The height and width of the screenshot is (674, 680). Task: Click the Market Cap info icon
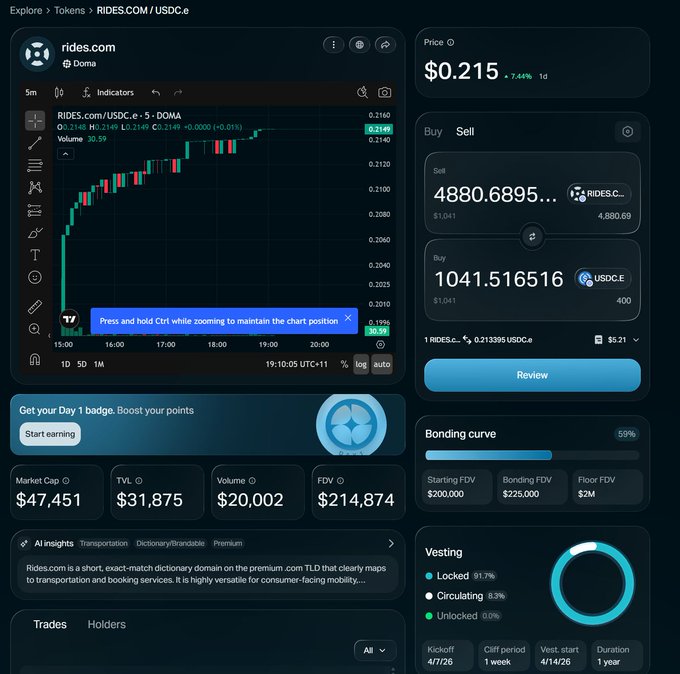[65, 481]
